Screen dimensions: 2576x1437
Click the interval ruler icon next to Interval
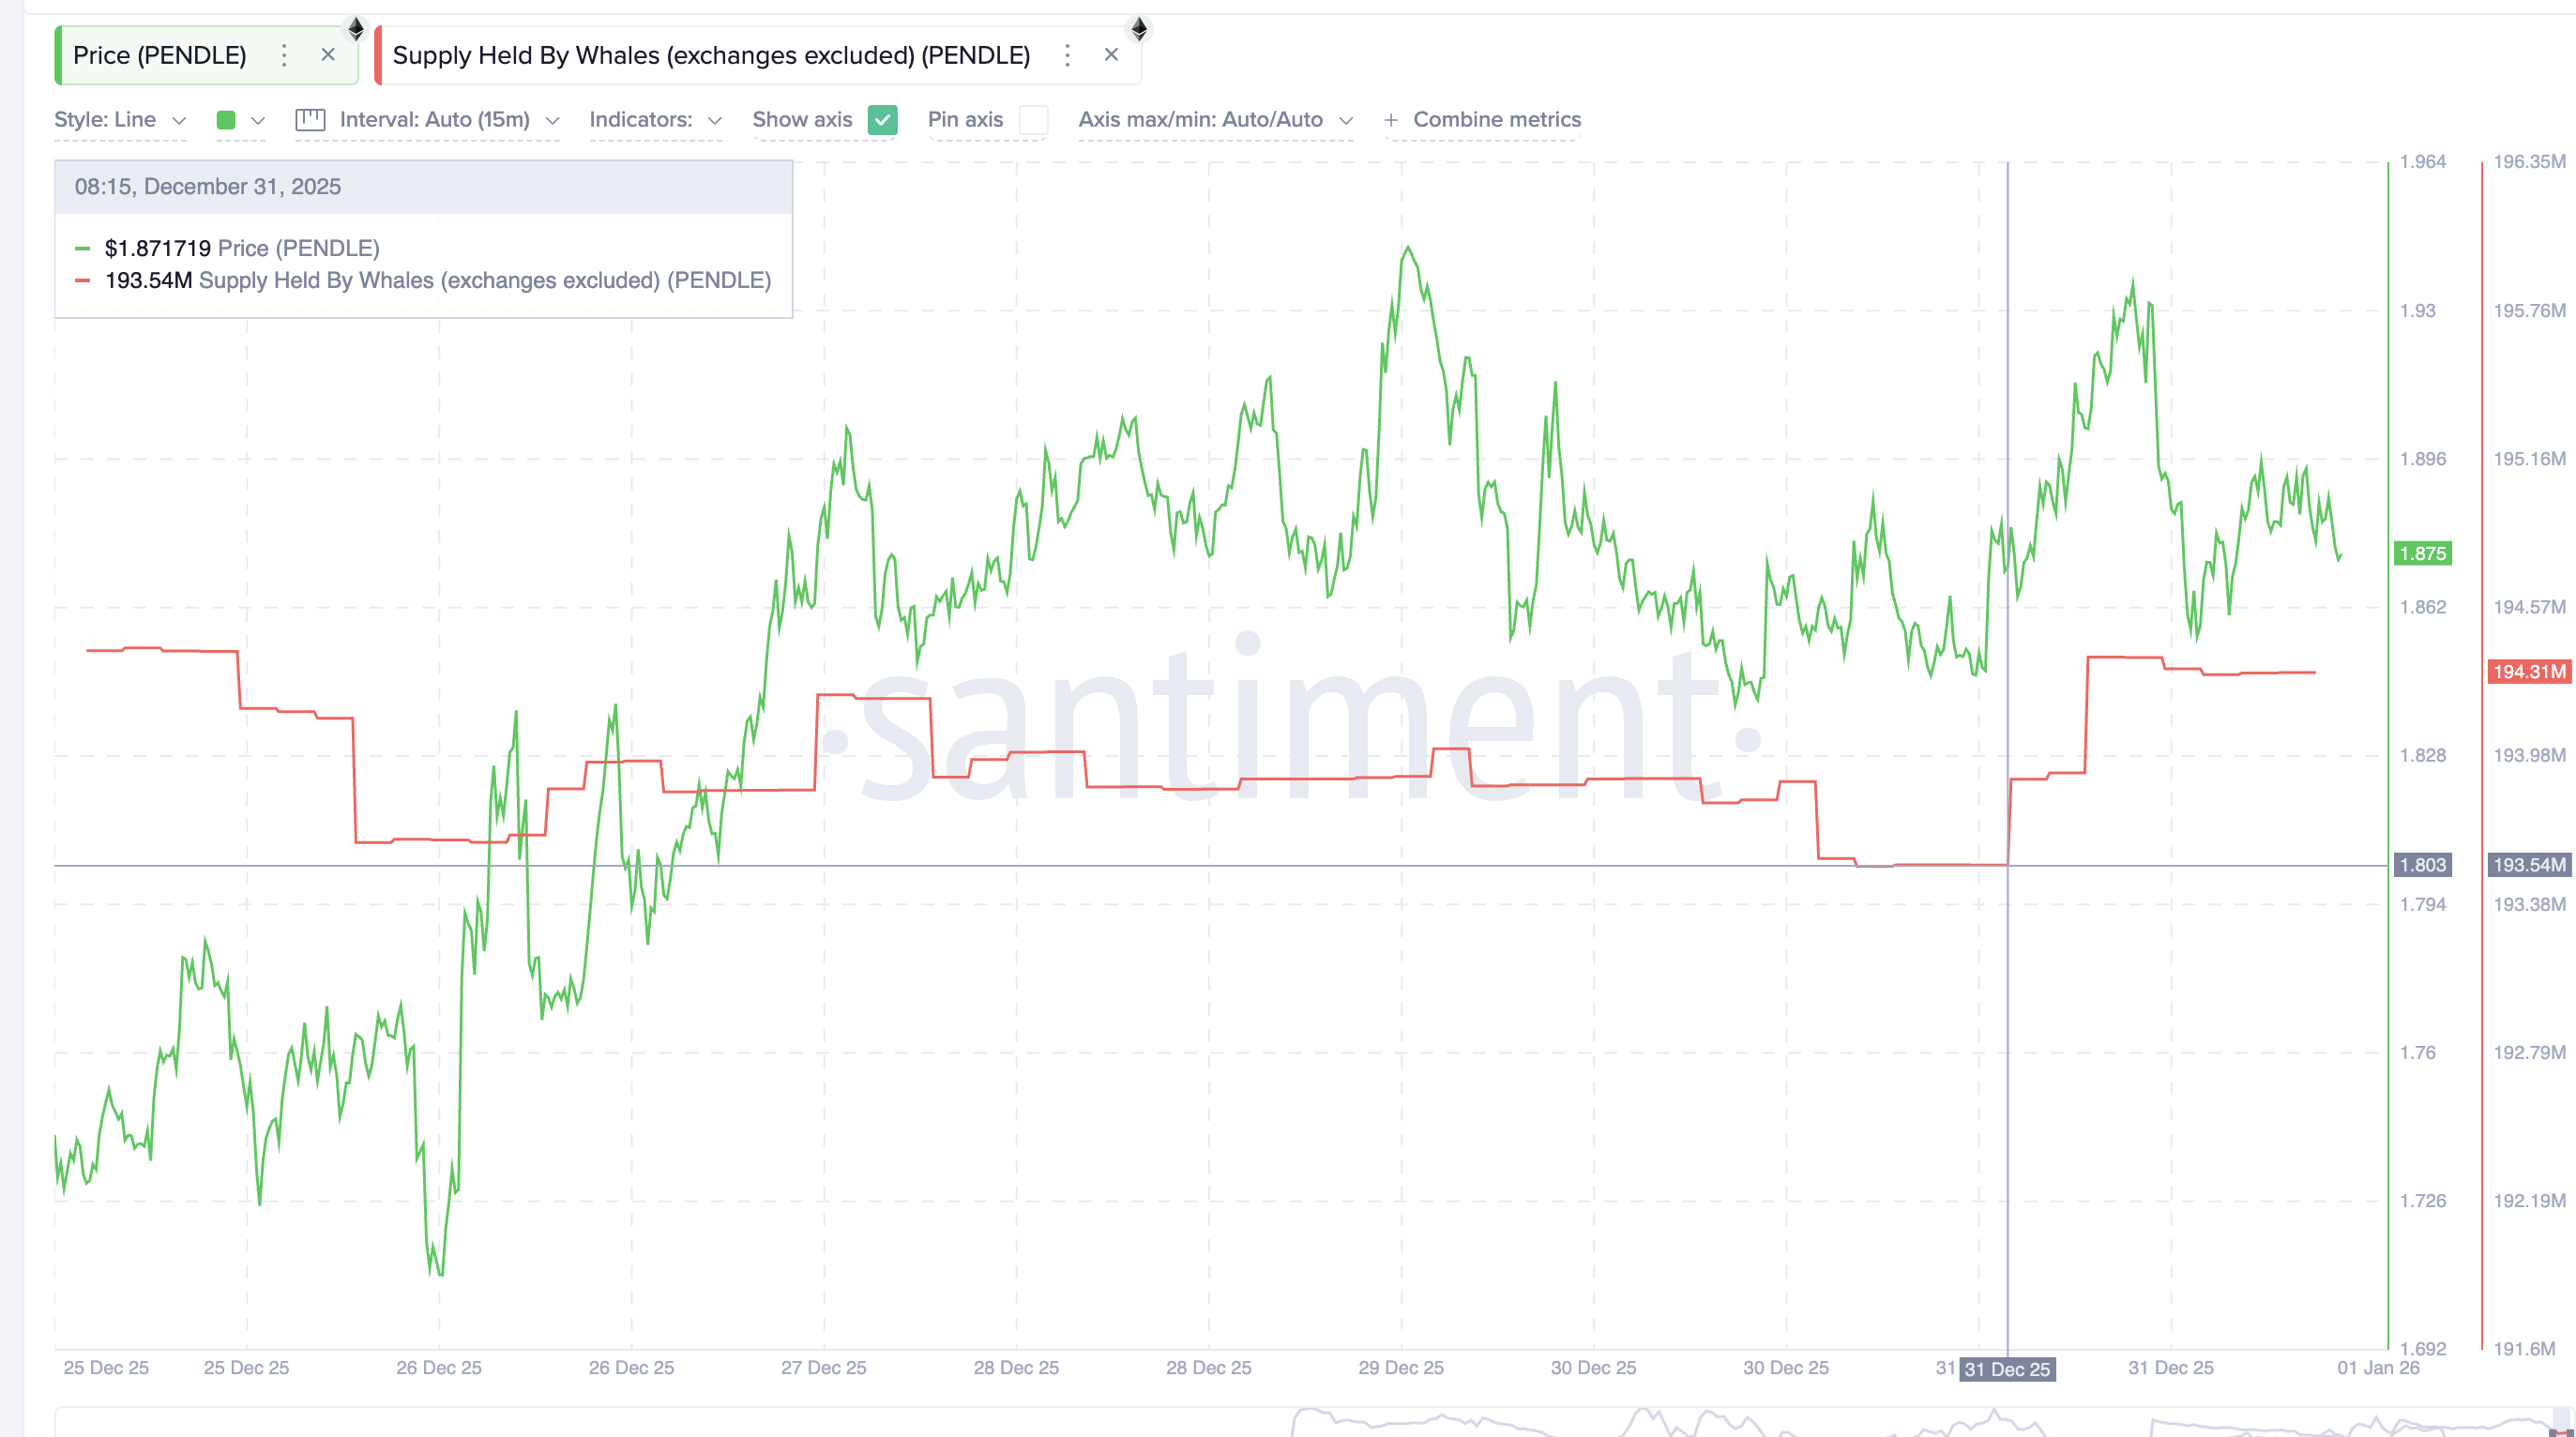pos(310,119)
